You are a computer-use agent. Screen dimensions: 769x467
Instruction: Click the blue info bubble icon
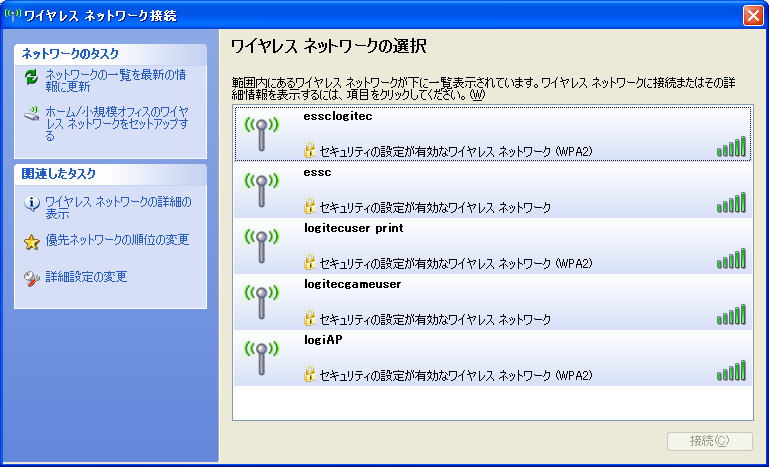coord(31,203)
